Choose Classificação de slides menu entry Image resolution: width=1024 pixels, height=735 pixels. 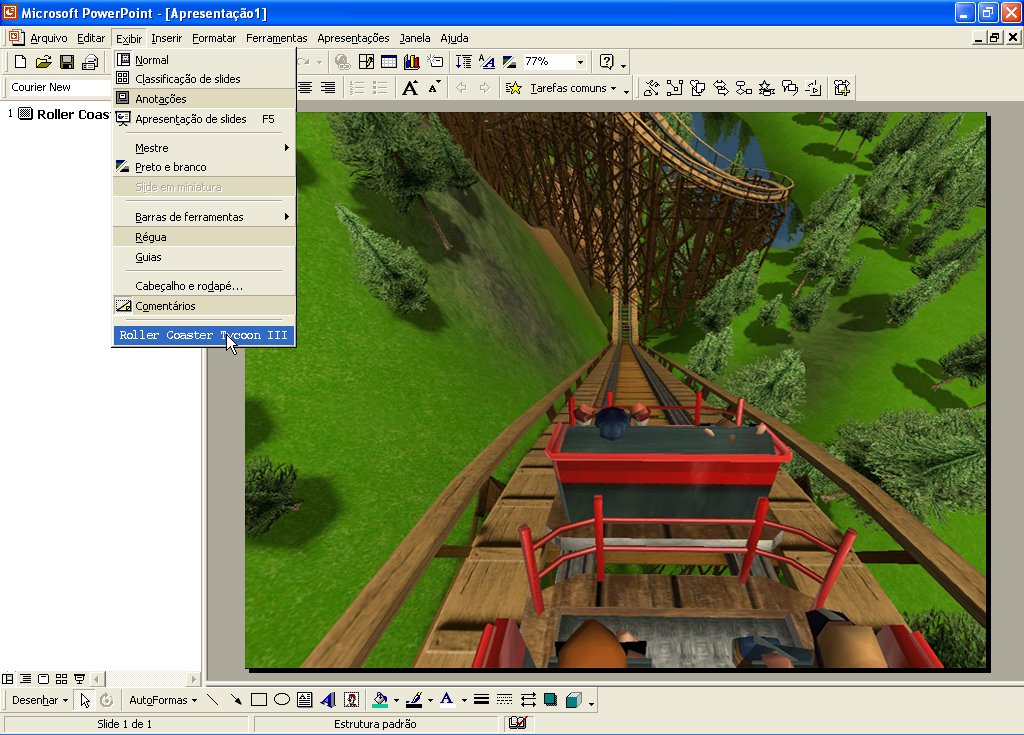pyautogui.click(x=204, y=78)
